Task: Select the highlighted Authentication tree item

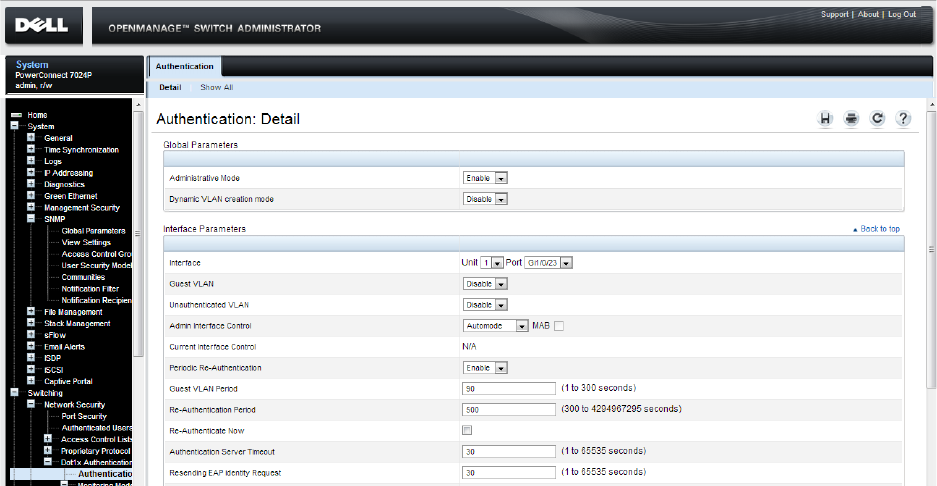Action: click(x=105, y=474)
